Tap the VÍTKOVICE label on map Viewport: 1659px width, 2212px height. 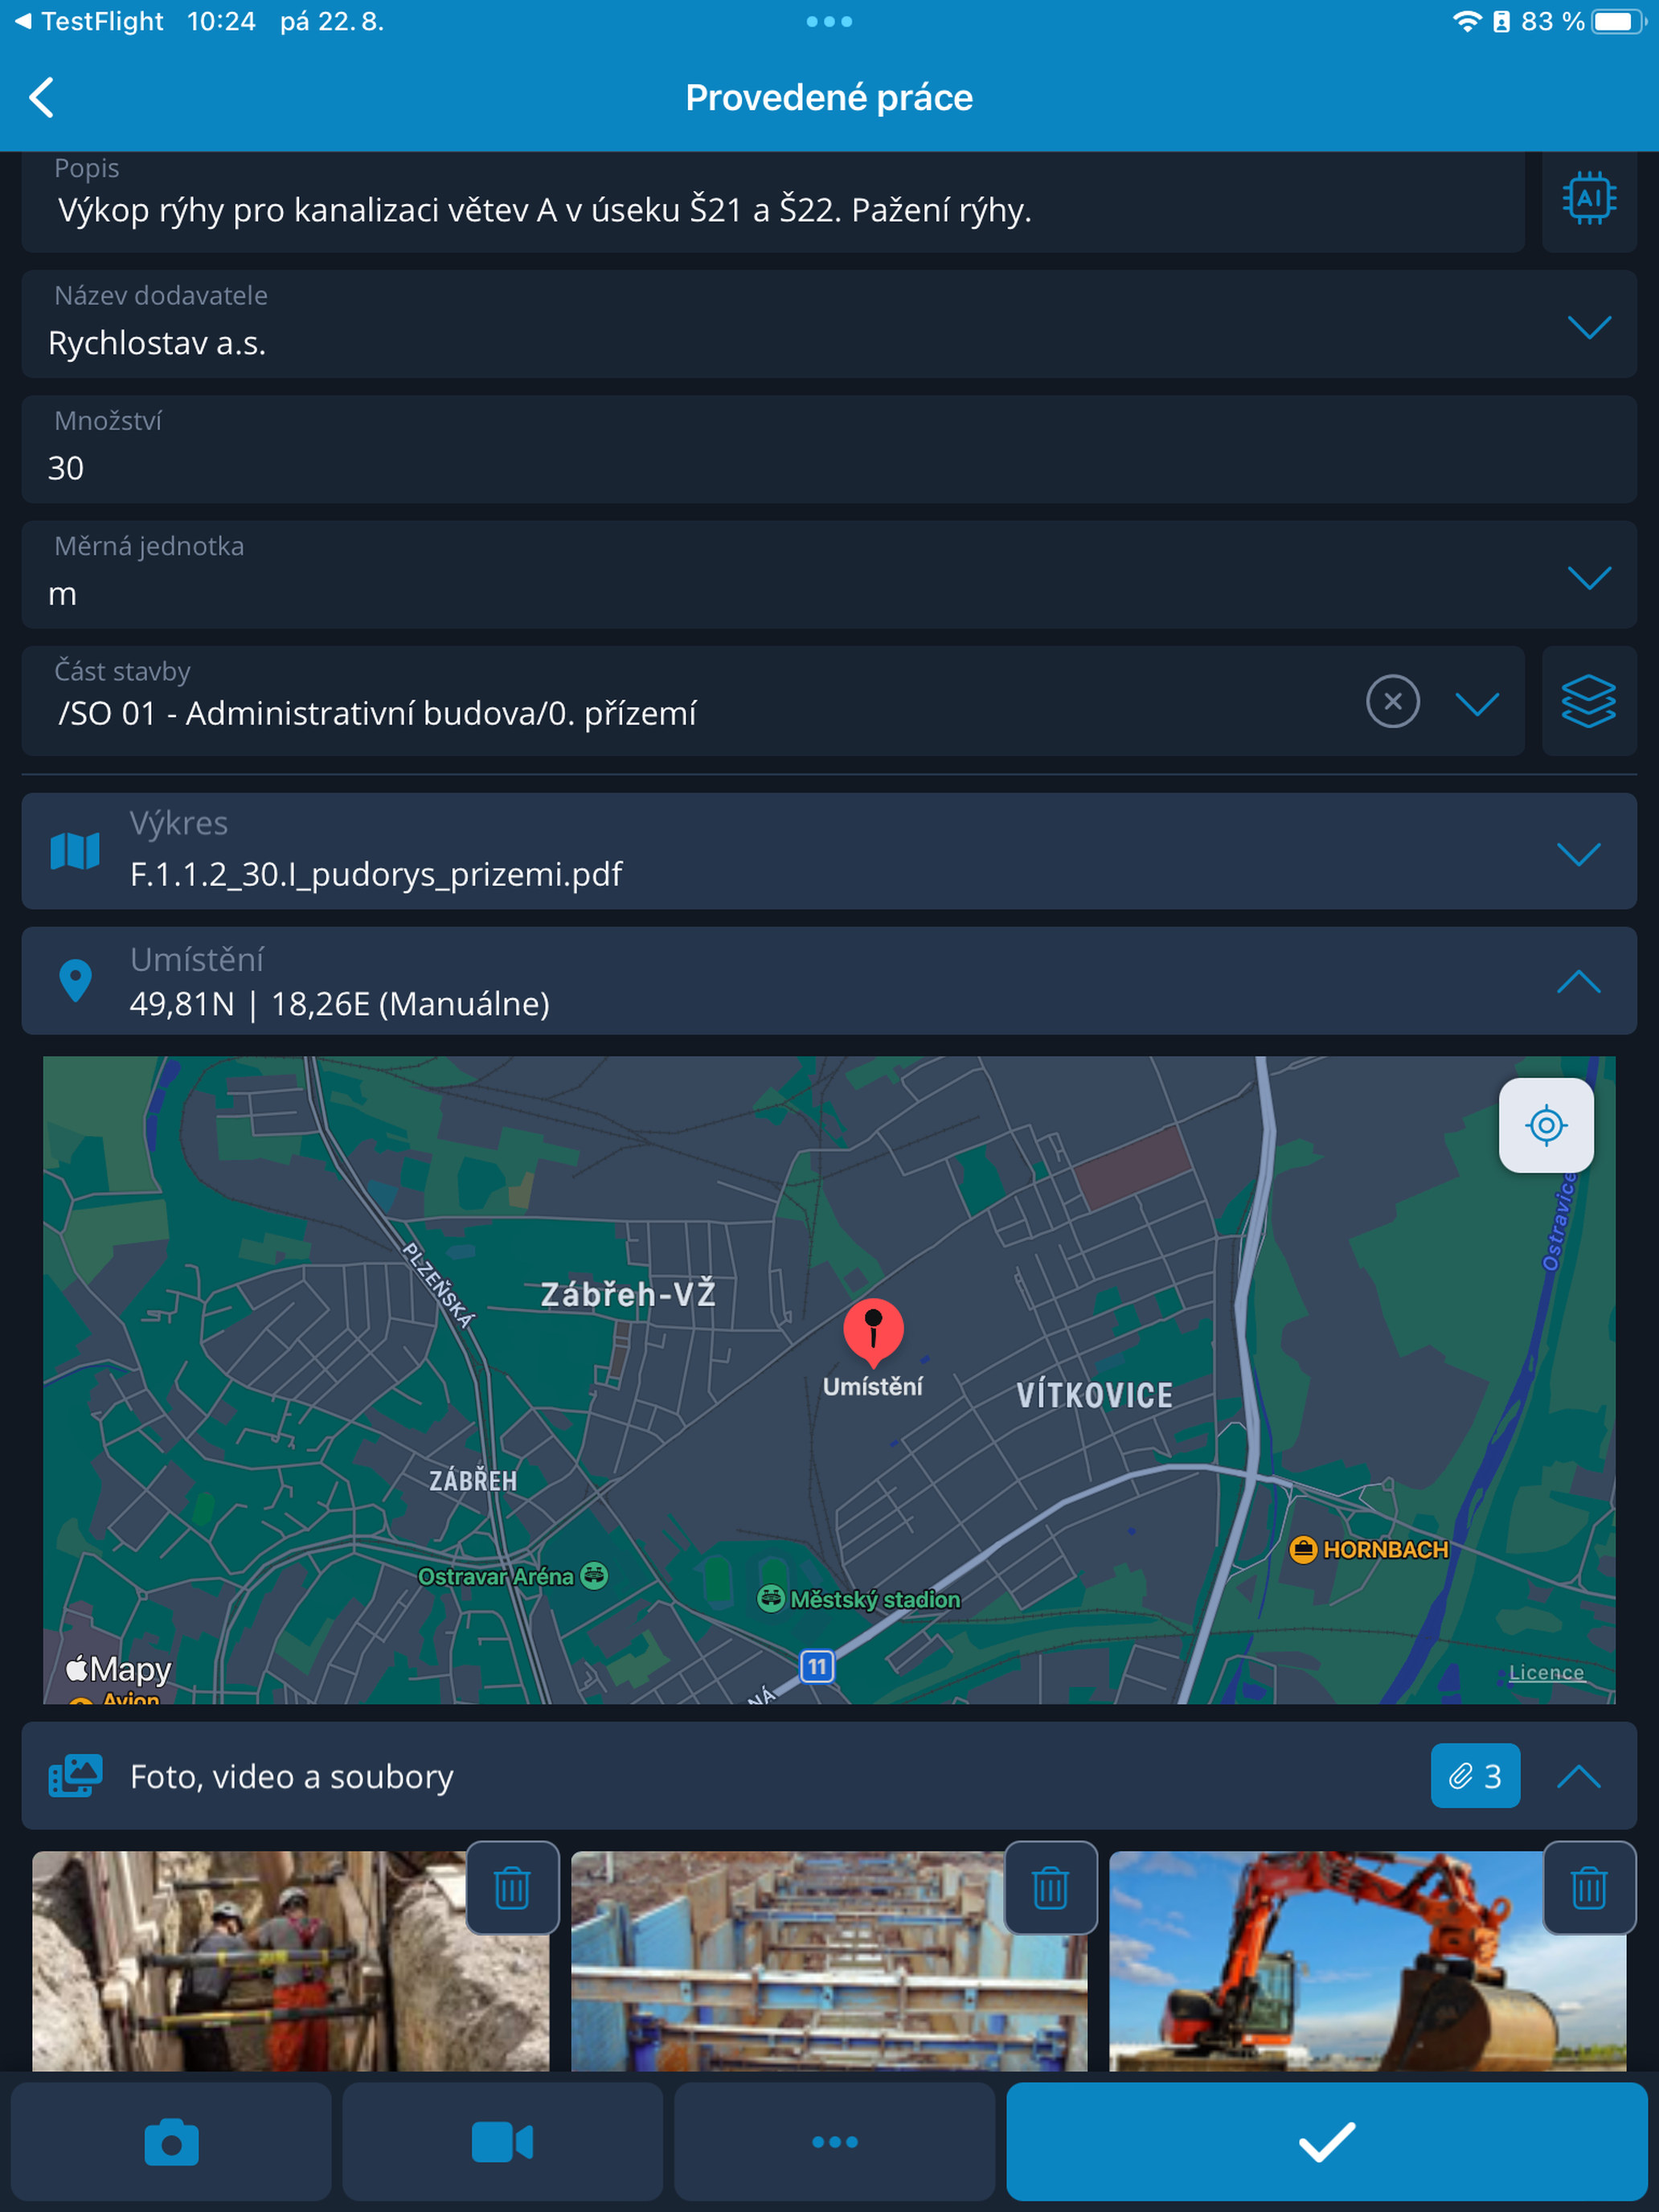(1094, 1395)
